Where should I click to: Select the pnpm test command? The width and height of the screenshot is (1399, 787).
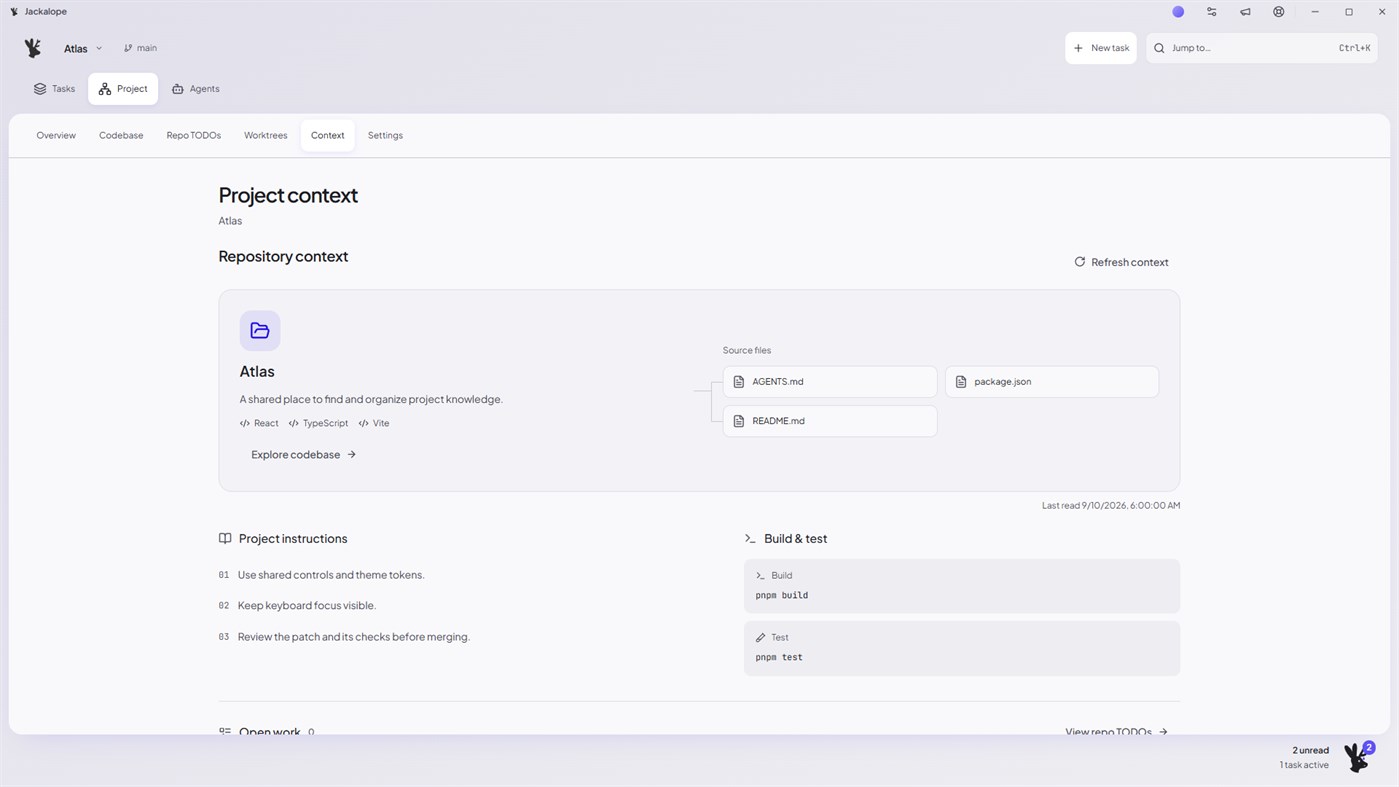(x=779, y=657)
